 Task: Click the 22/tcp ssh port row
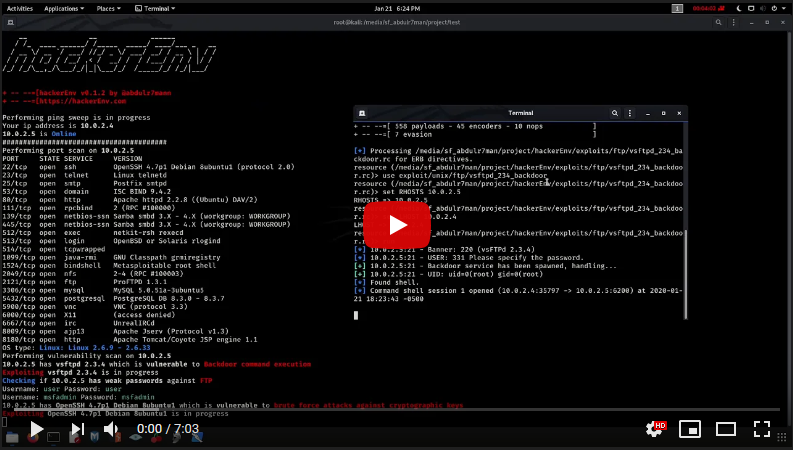(148, 167)
